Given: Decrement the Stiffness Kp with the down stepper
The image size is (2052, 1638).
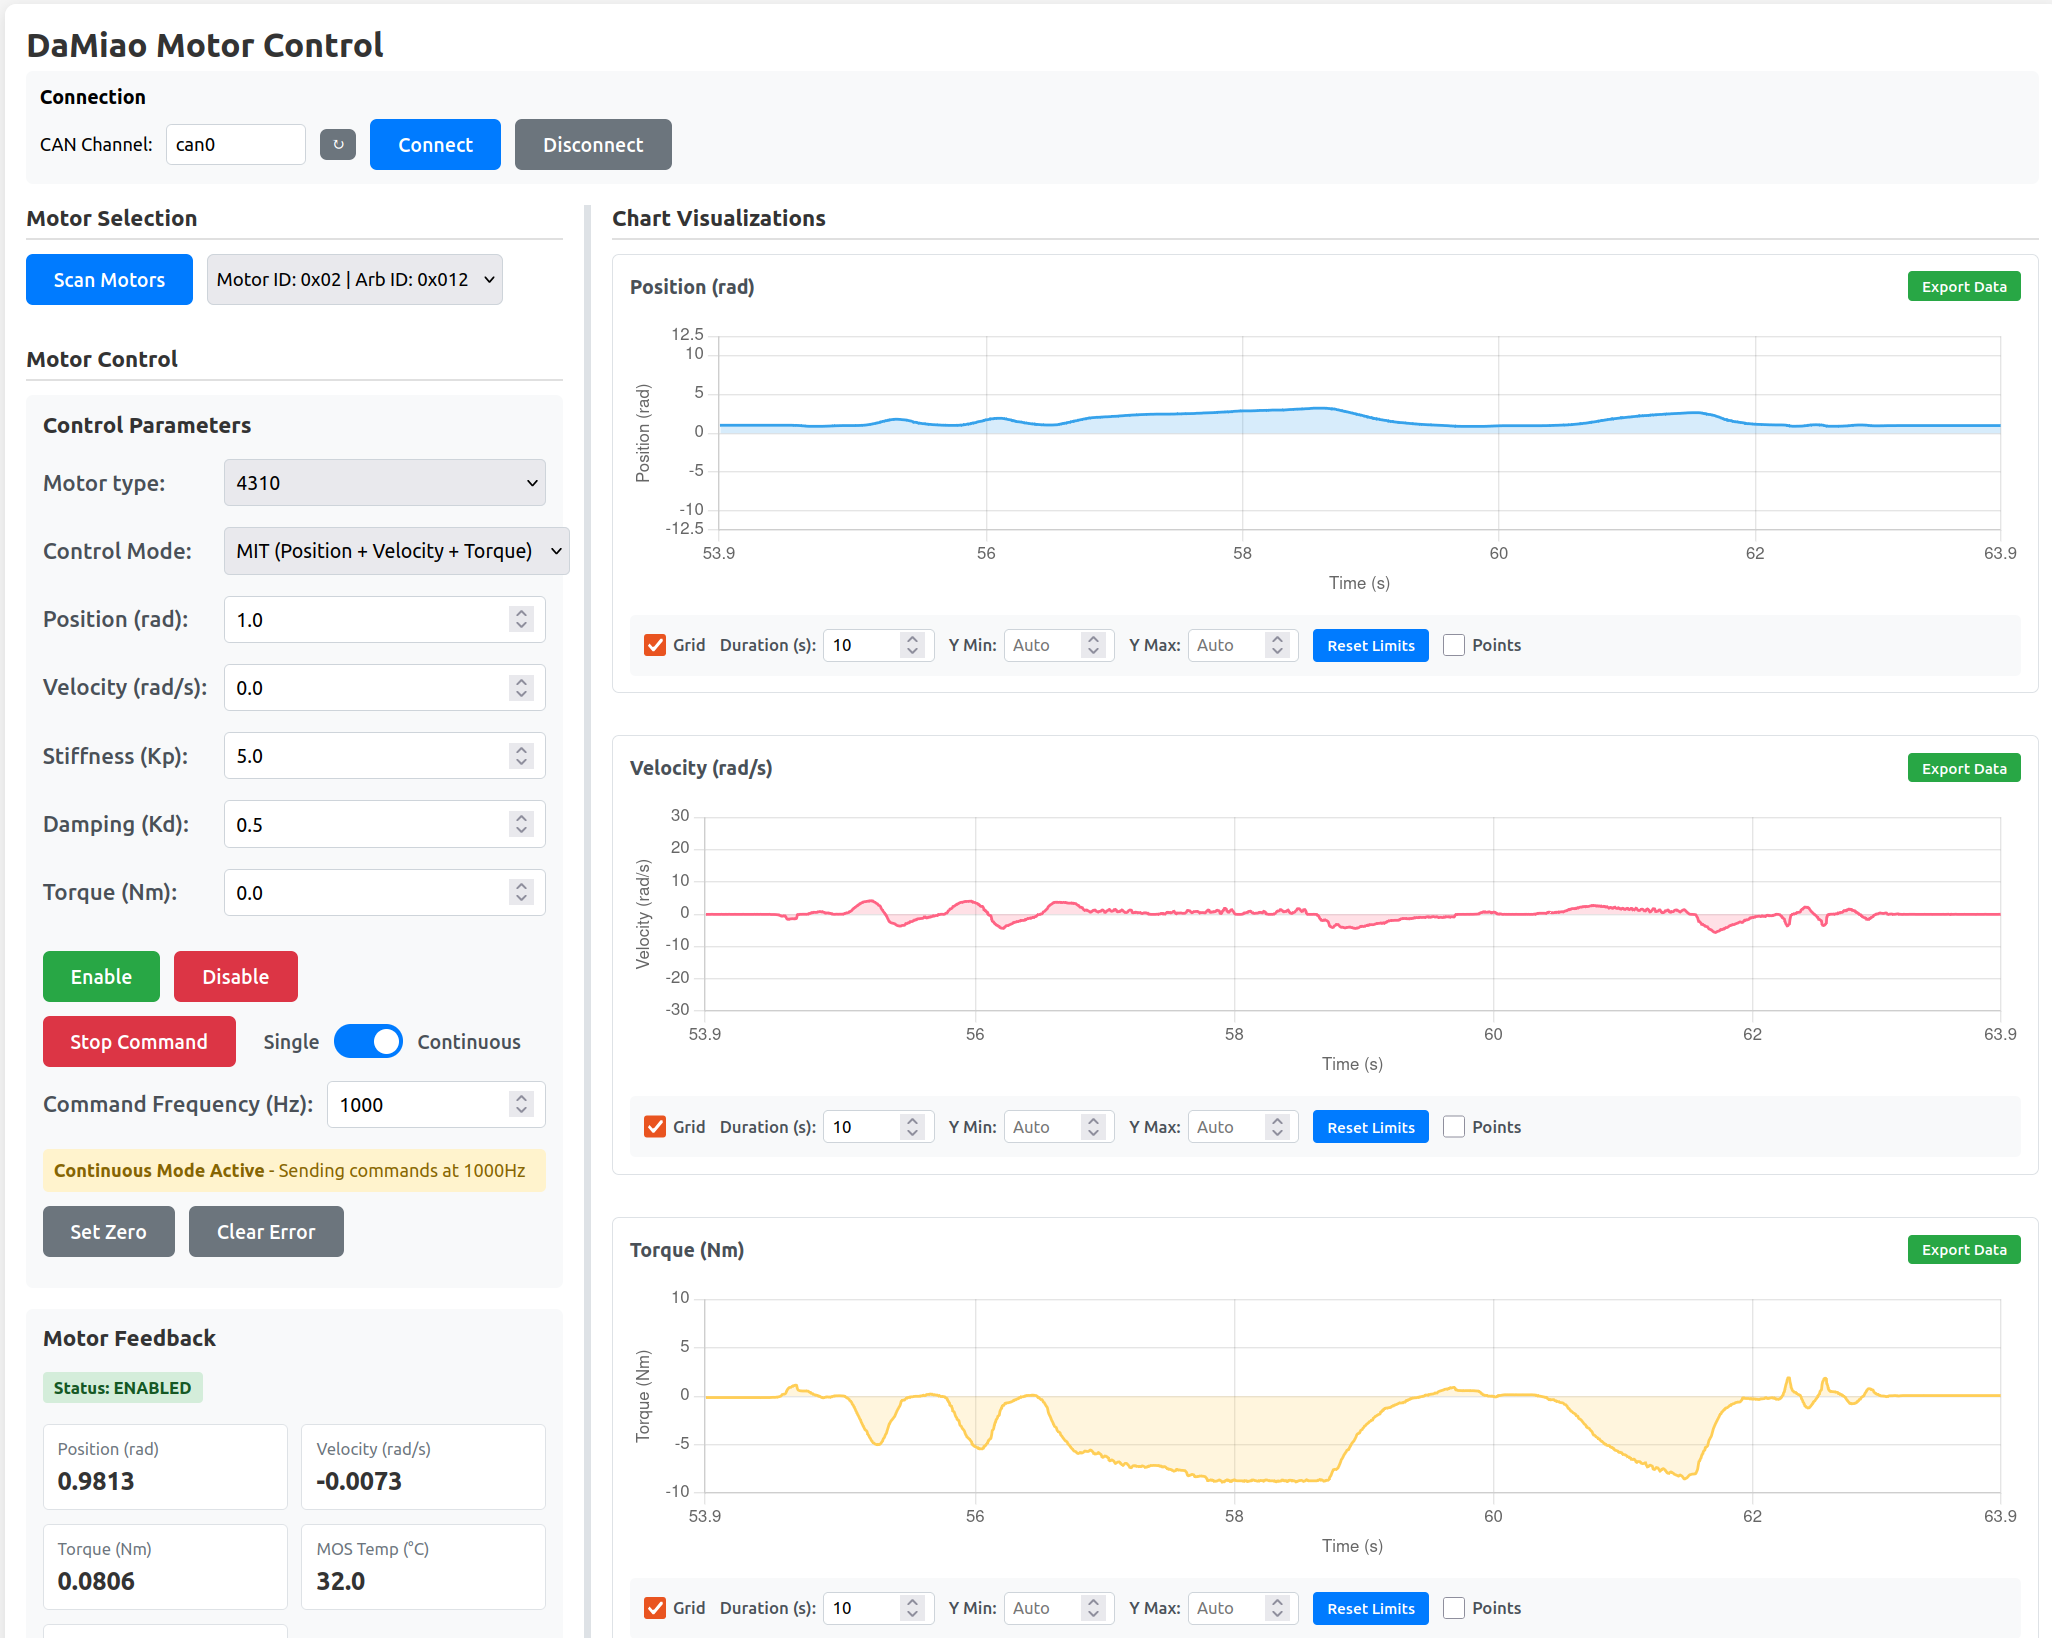Looking at the screenshot, I should 521,762.
